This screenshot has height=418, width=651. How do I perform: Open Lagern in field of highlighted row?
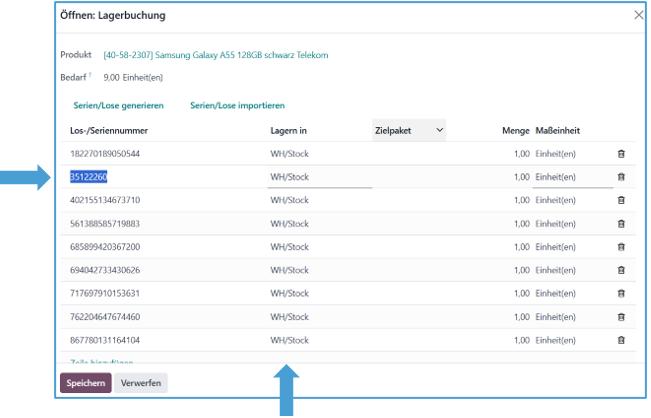point(318,177)
